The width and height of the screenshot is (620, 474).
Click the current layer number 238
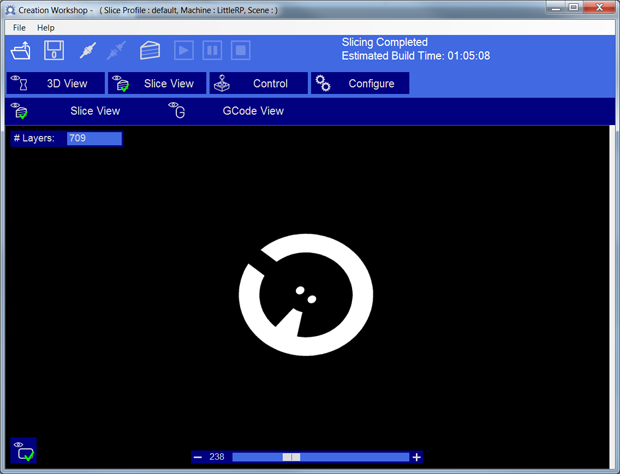(217, 457)
